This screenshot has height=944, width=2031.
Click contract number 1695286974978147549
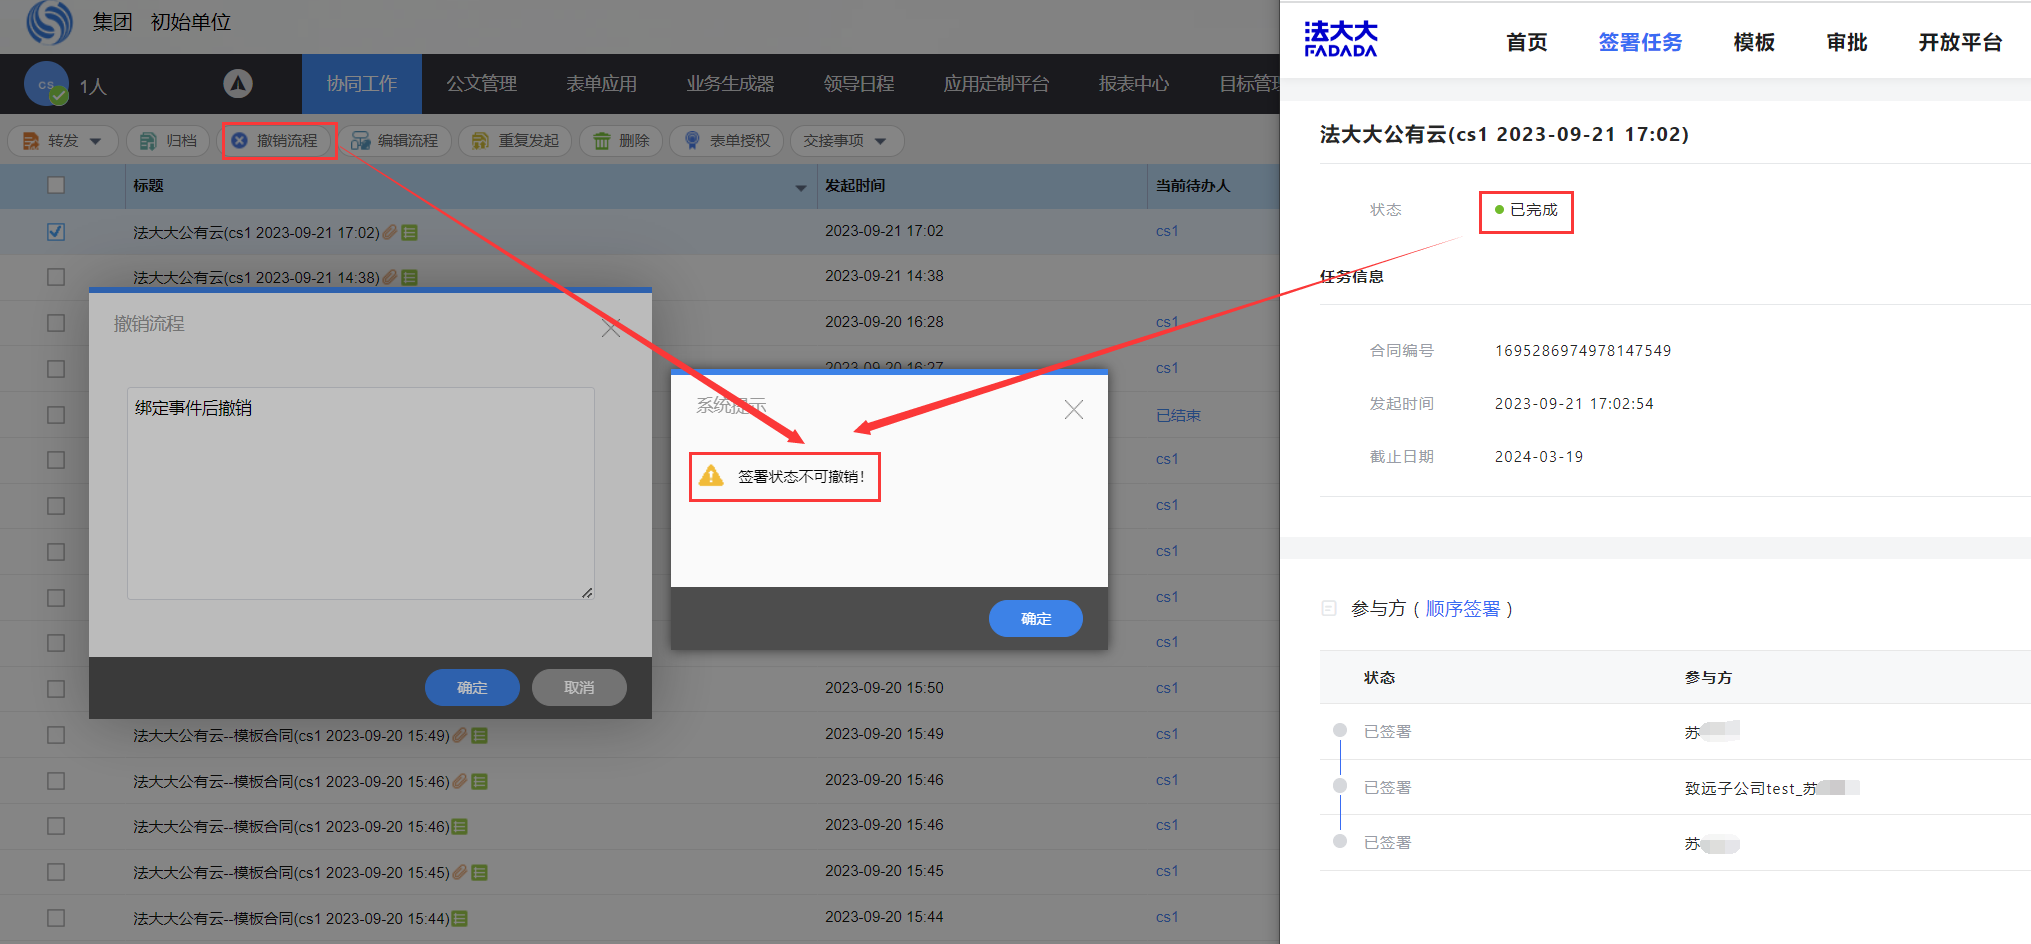pyautogui.click(x=1583, y=351)
